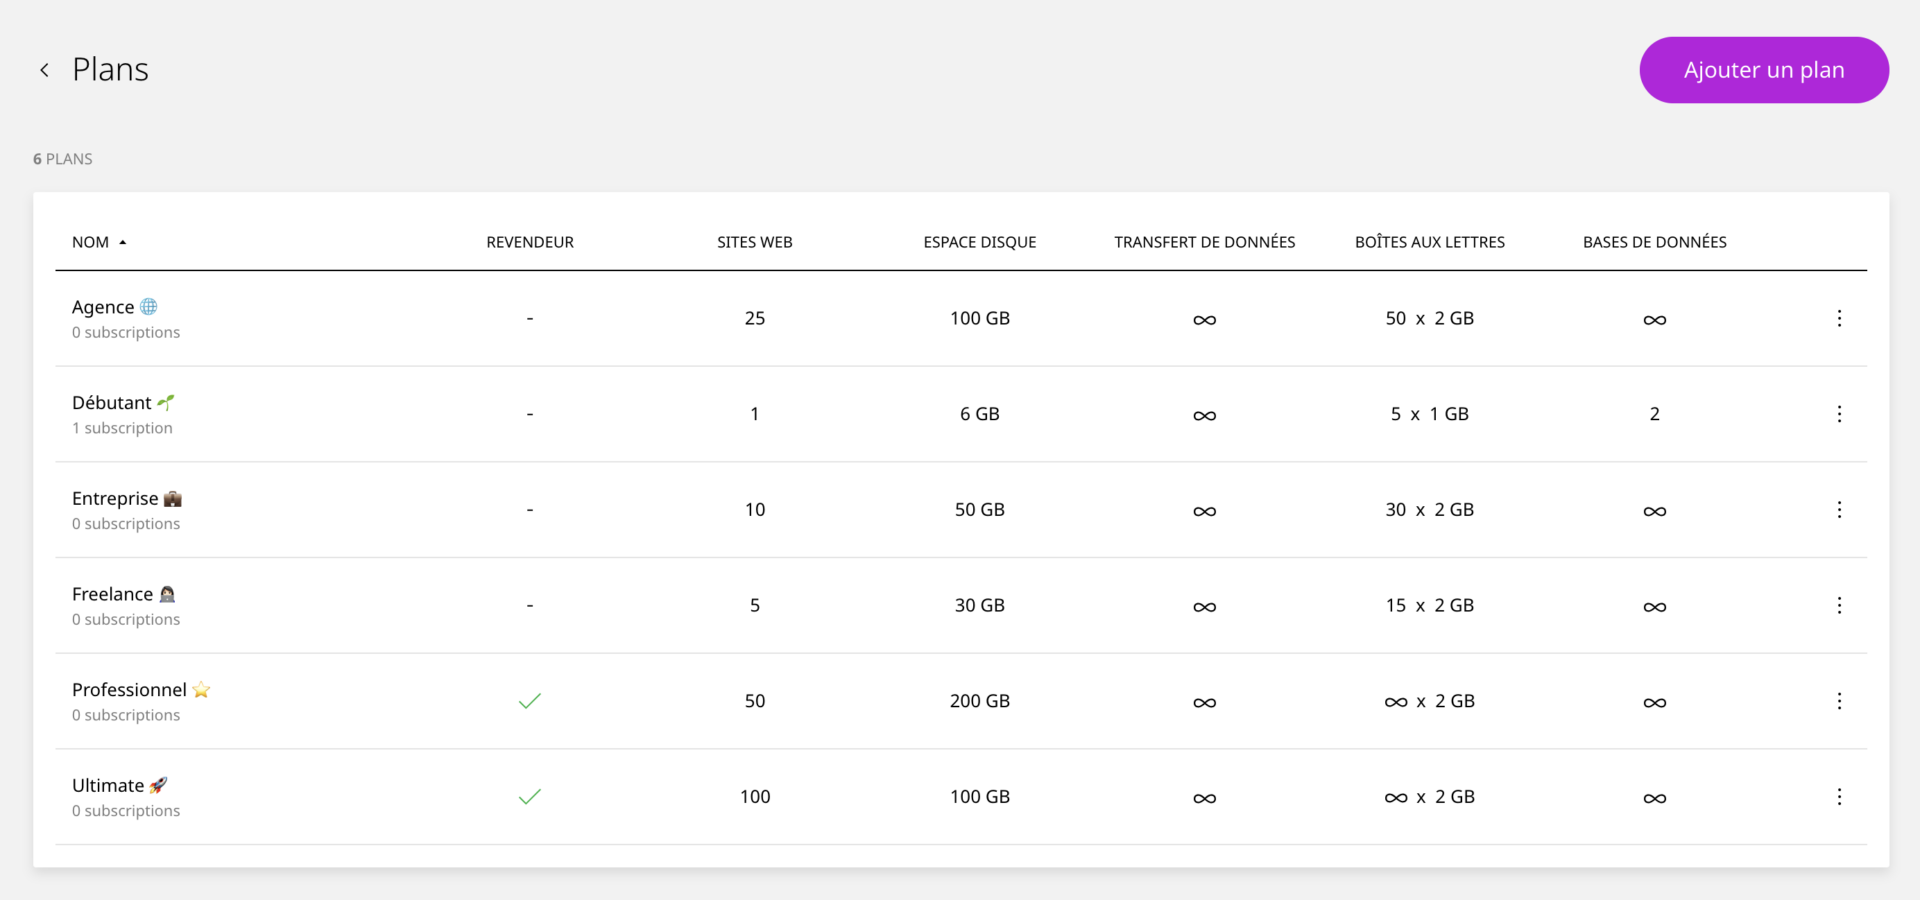The image size is (1920, 900).
Task: Click the ESPACE DISQUE column header
Action: pyautogui.click(x=979, y=241)
